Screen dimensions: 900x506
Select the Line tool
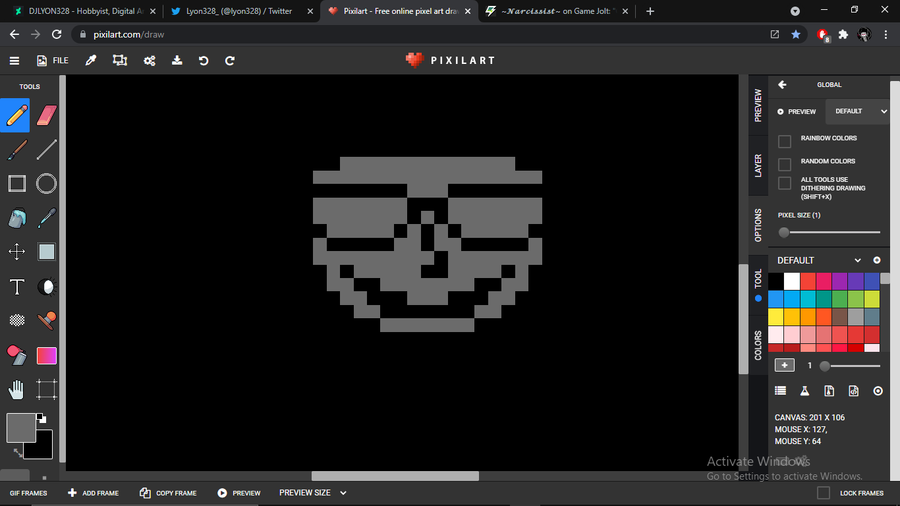[x=46, y=150]
